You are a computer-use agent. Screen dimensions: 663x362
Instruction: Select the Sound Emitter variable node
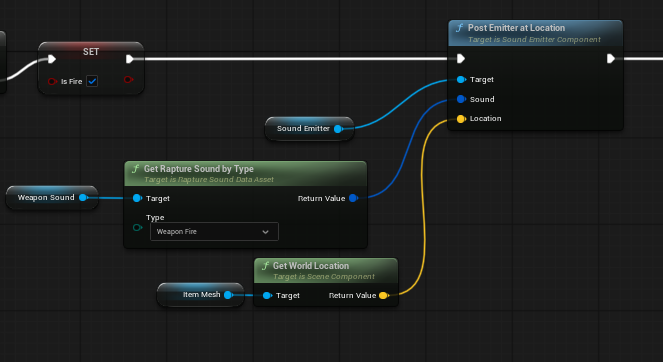[x=310, y=129]
